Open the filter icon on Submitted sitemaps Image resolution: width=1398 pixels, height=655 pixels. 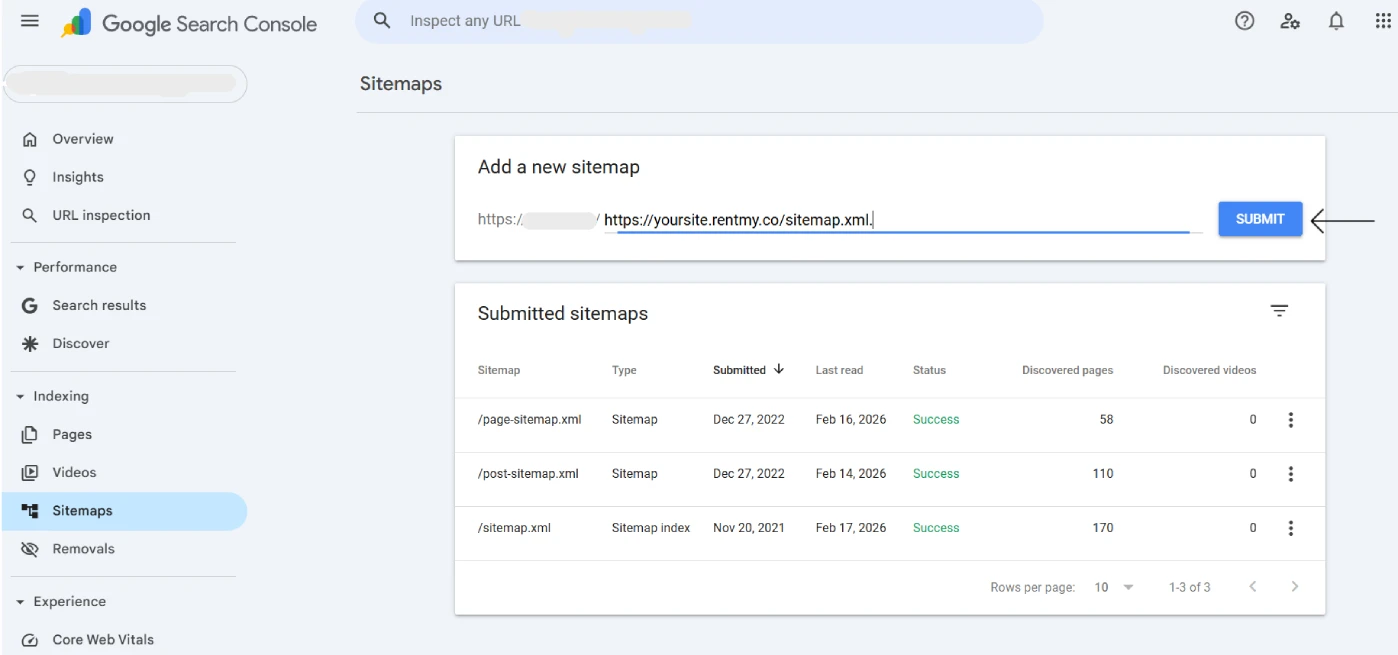point(1279,310)
